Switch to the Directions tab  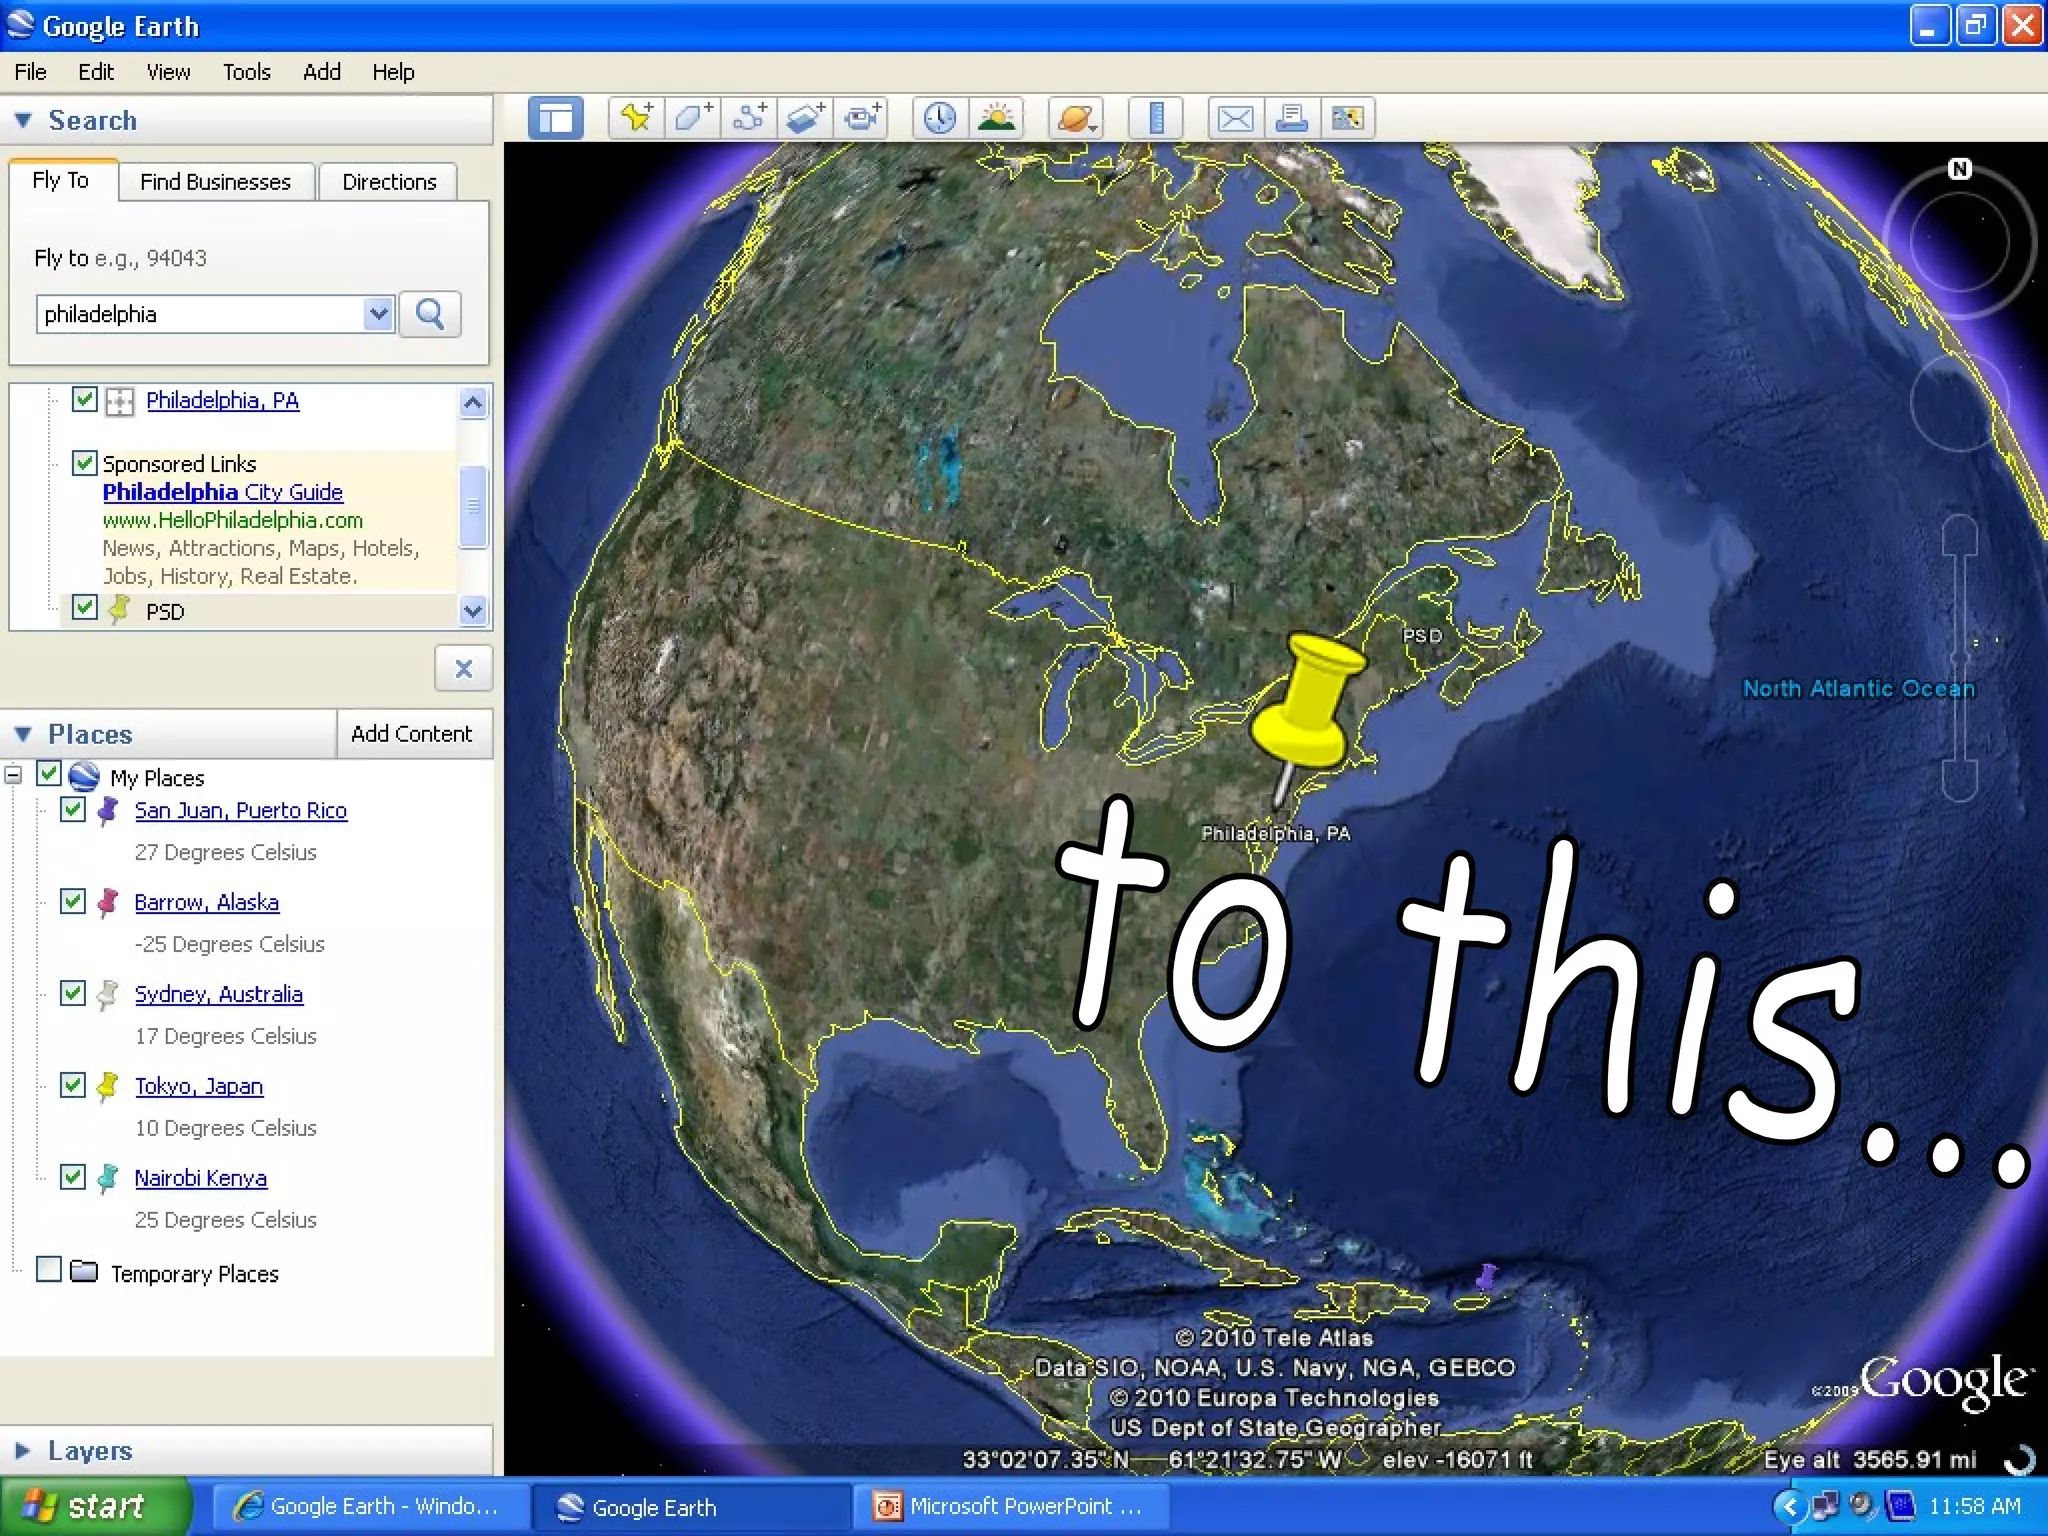389,182
